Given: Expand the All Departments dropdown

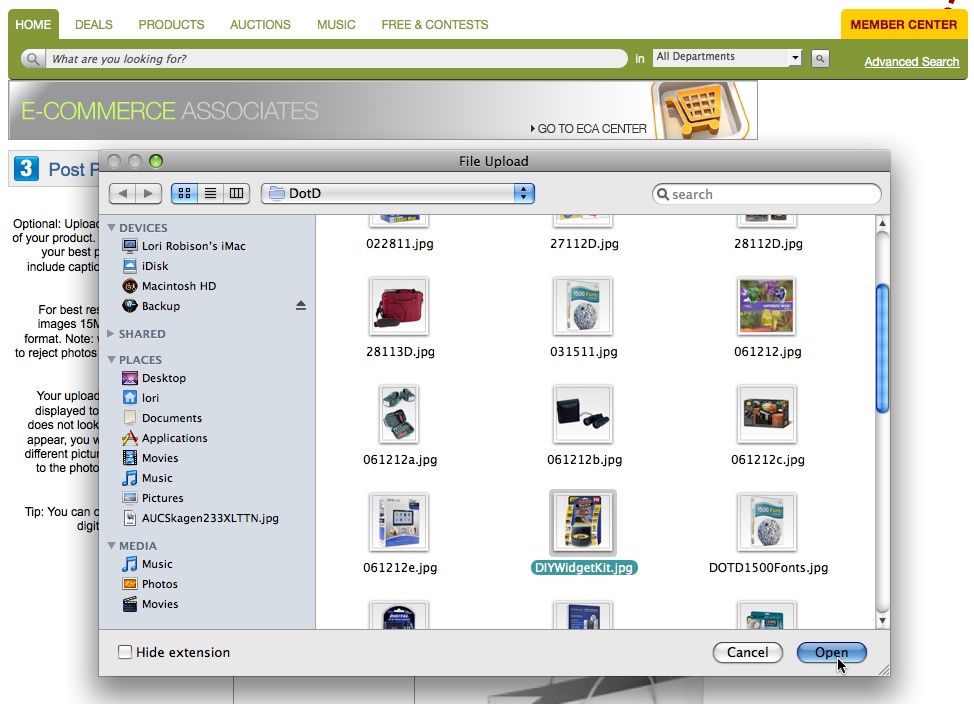Looking at the screenshot, I should click(x=727, y=58).
